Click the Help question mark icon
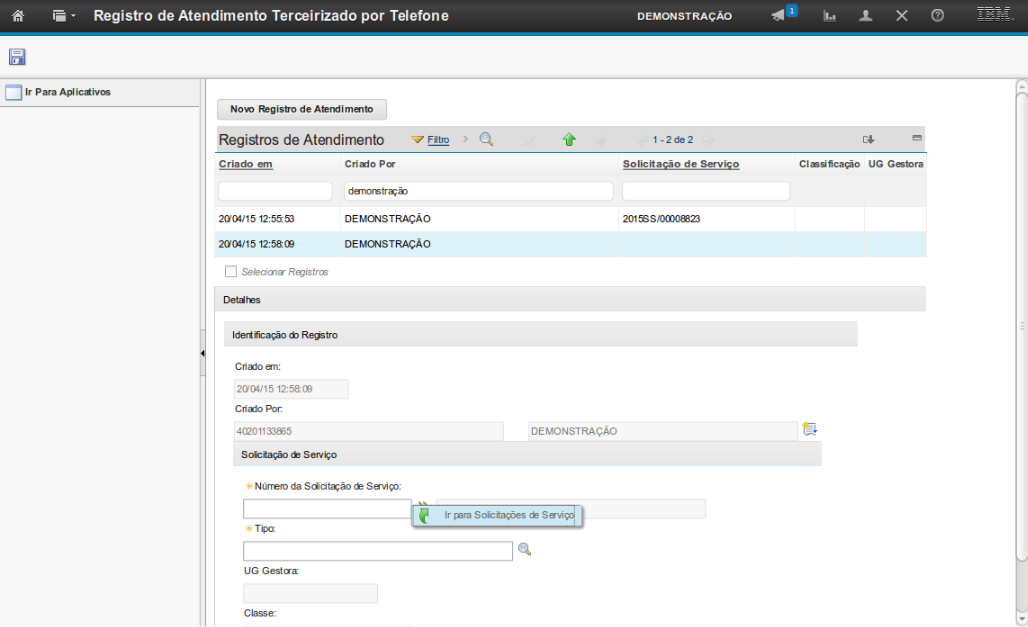The height and width of the screenshot is (627, 1028). point(937,16)
